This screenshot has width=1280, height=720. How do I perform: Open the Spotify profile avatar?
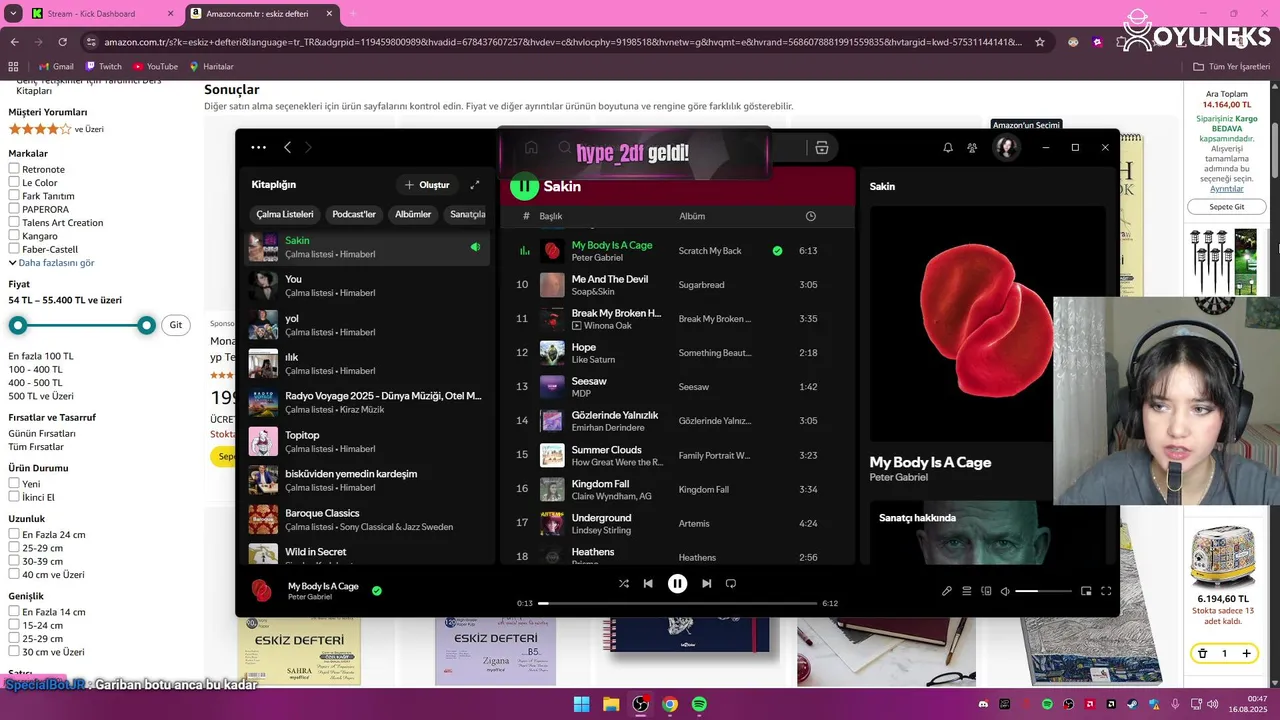[1006, 148]
